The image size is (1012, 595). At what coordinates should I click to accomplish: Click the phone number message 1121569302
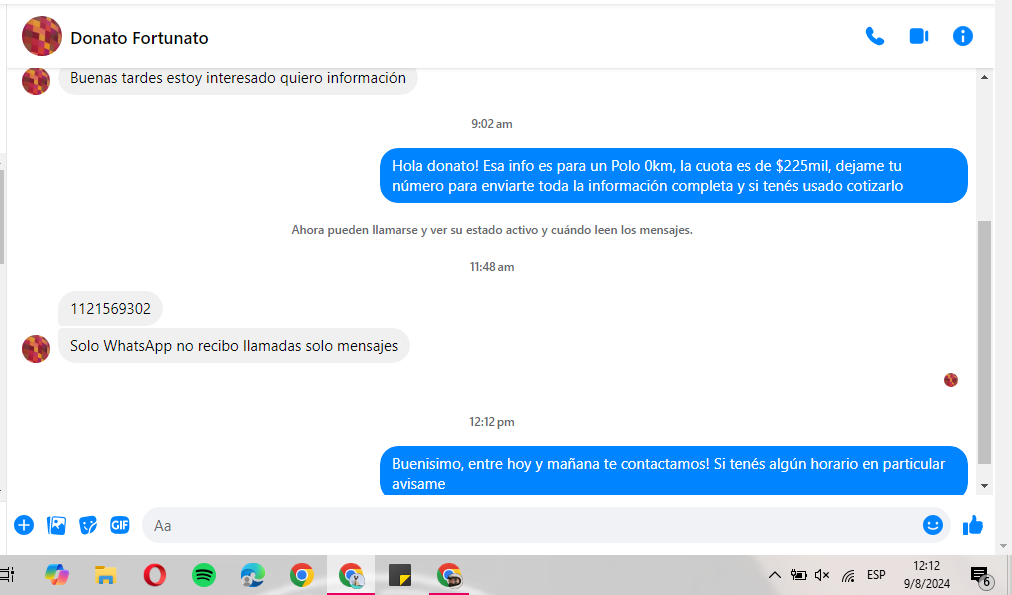point(110,309)
